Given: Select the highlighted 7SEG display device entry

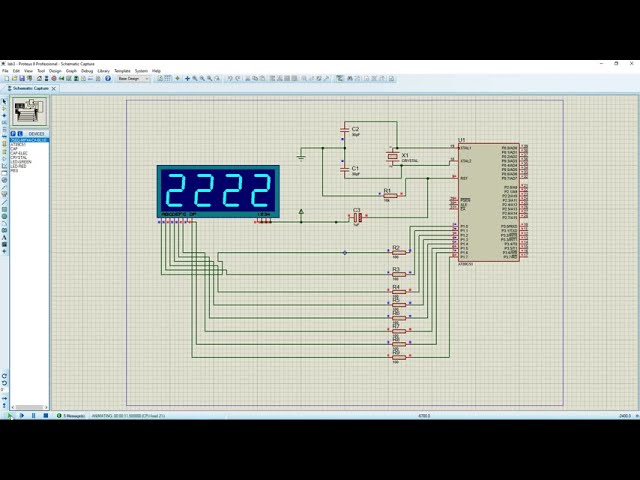Looking at the screenshot, I should click(29, 140).
